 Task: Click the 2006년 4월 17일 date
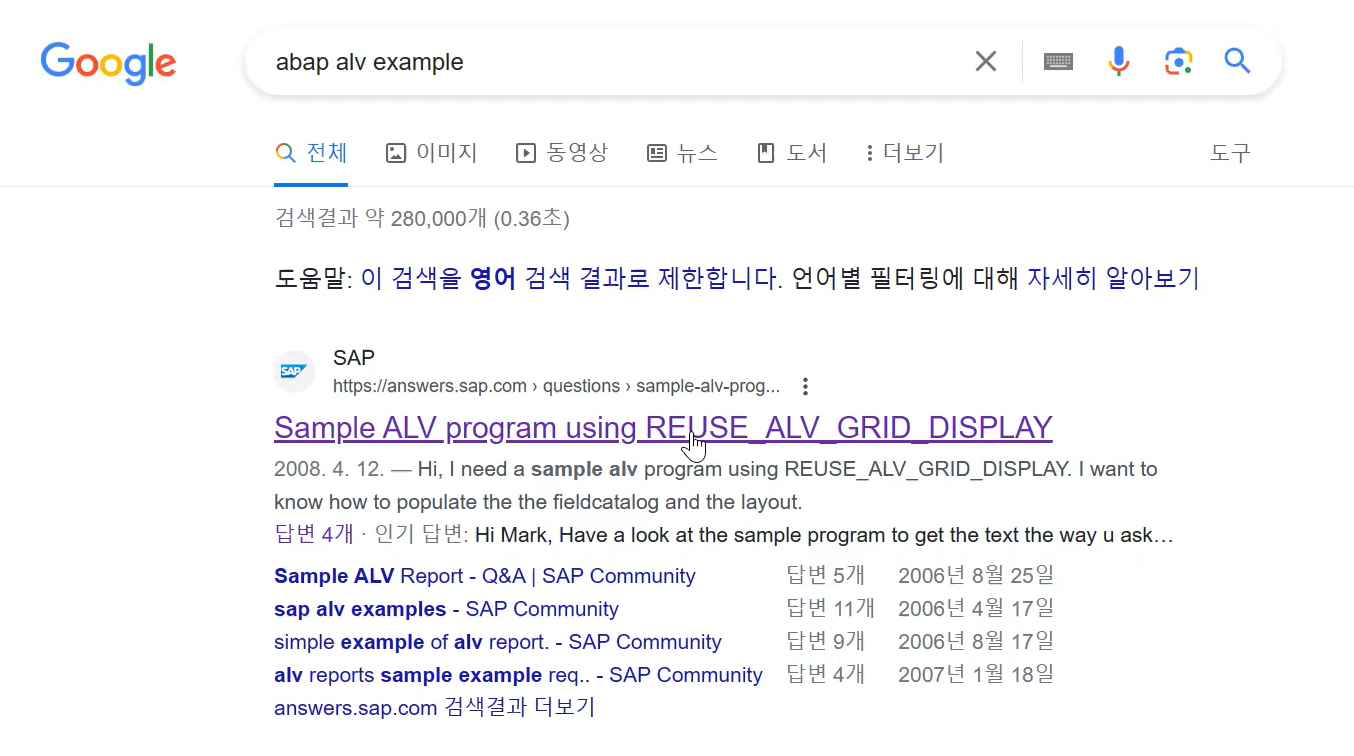click(x=975, y=609)
